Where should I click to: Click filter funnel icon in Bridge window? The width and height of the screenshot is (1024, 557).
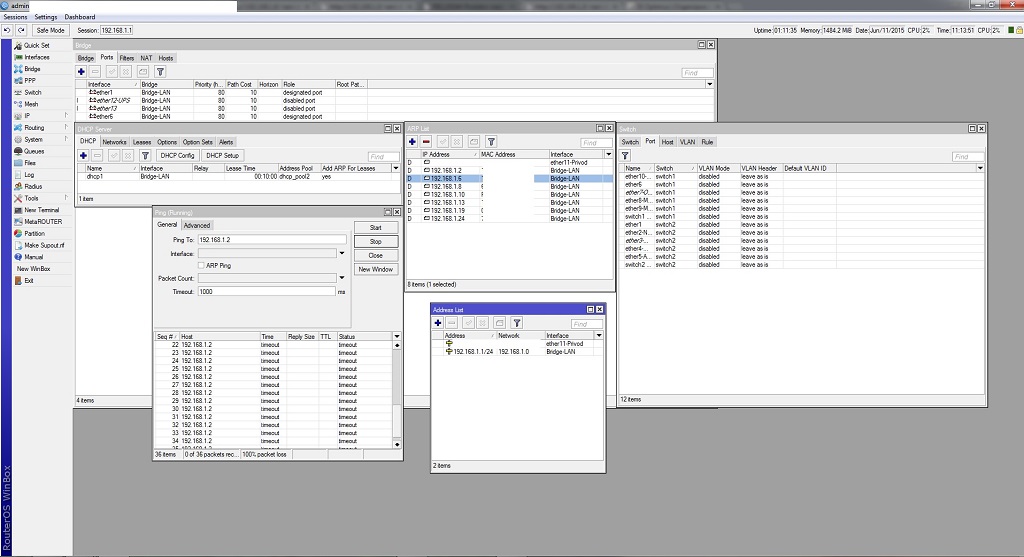click(160, 72)
